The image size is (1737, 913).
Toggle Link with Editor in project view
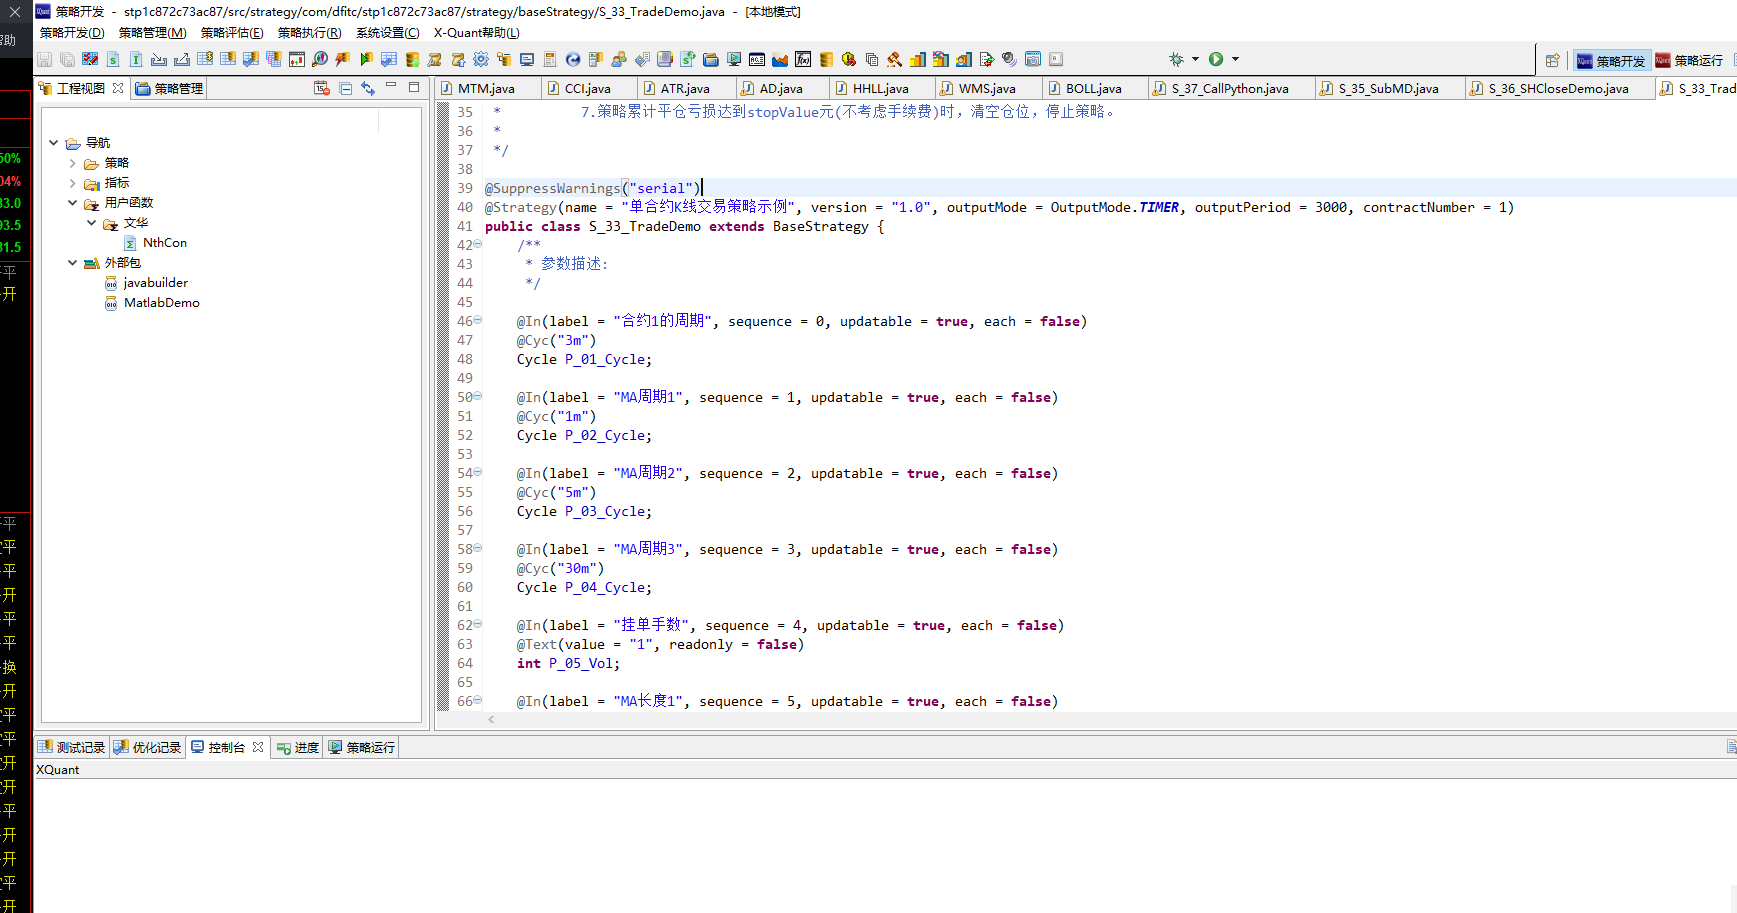tap(368, 88)
